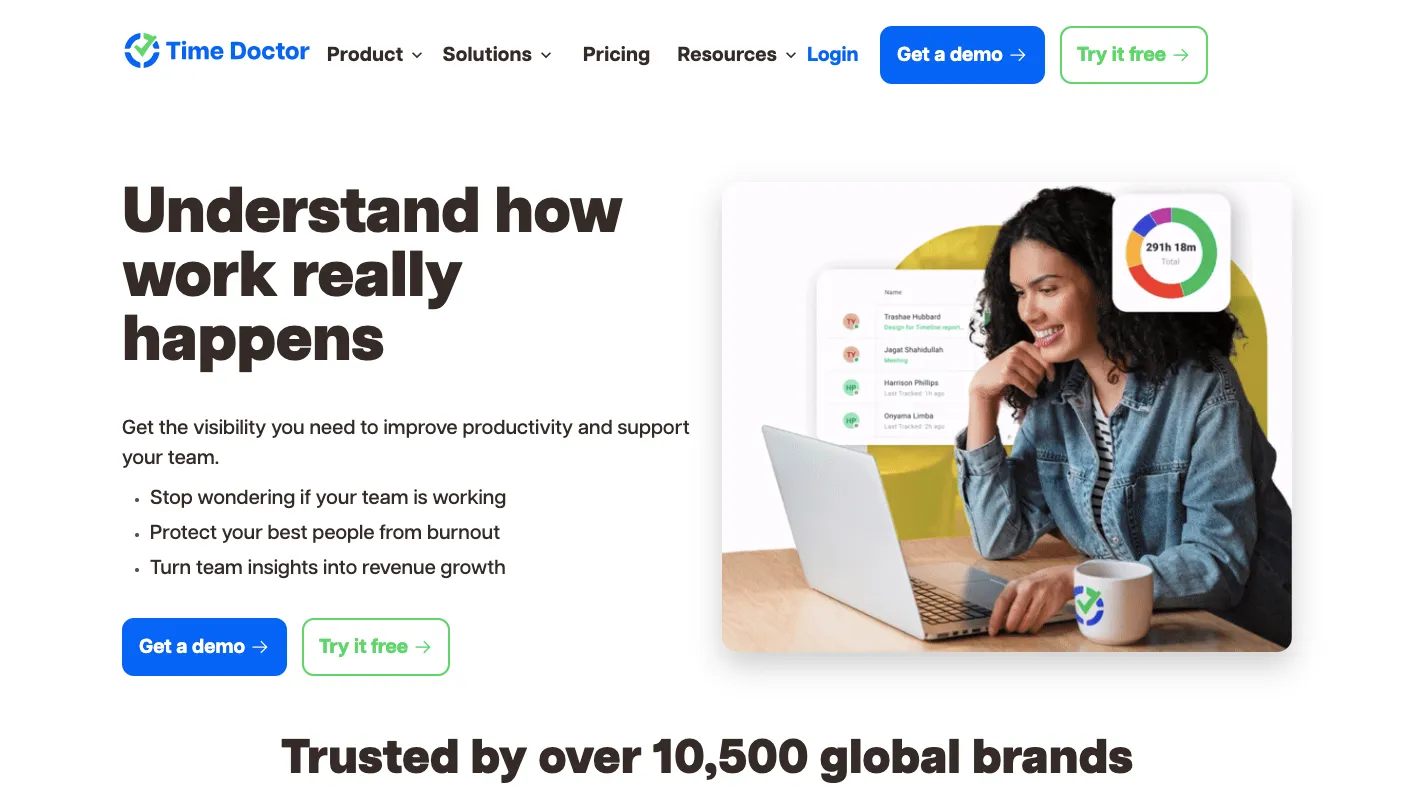Expand the Resources dropdown chevron

[791, 55]
